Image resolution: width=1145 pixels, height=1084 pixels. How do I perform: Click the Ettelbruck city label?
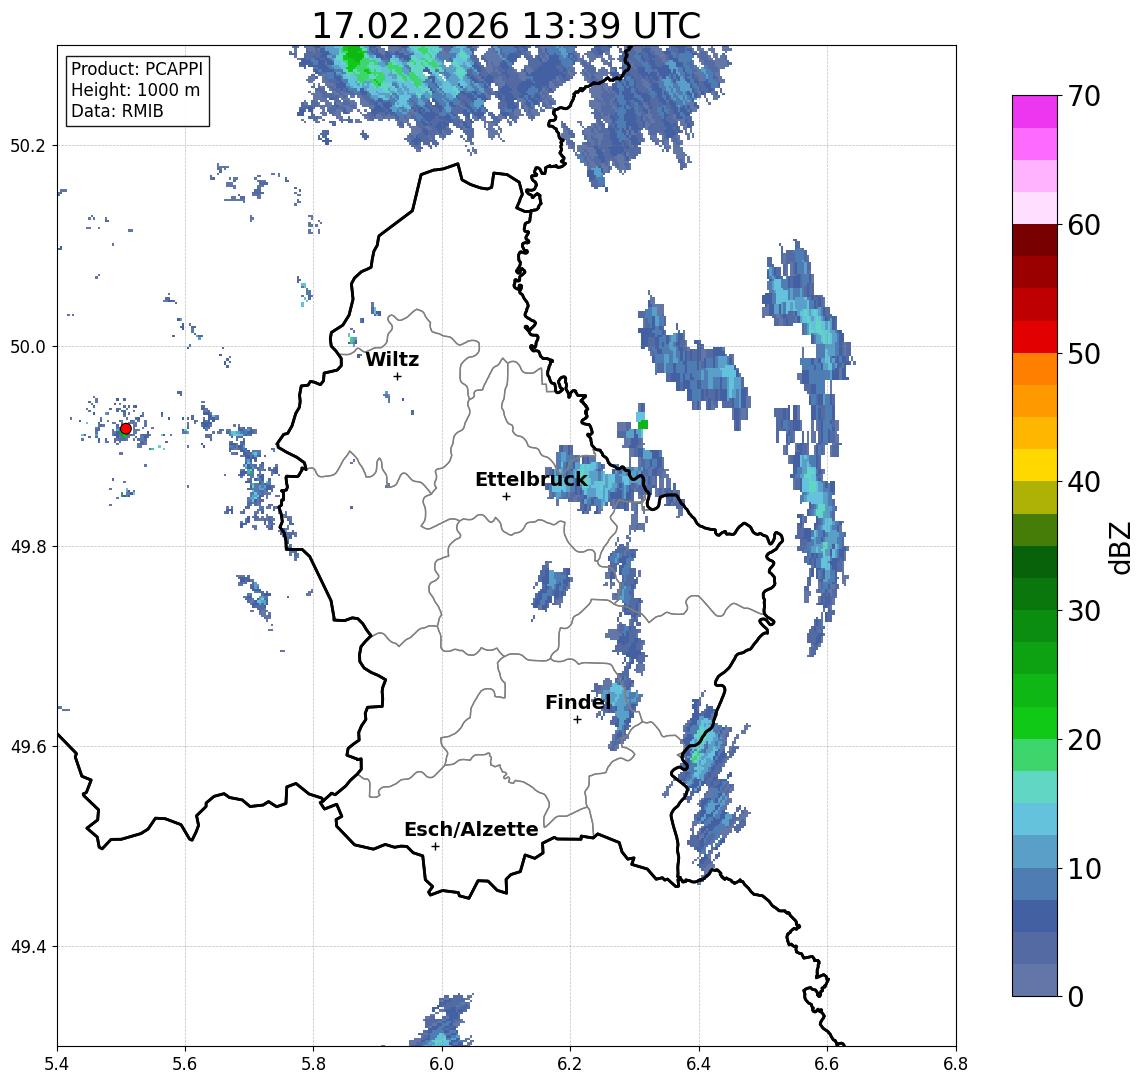coord(531,479)
